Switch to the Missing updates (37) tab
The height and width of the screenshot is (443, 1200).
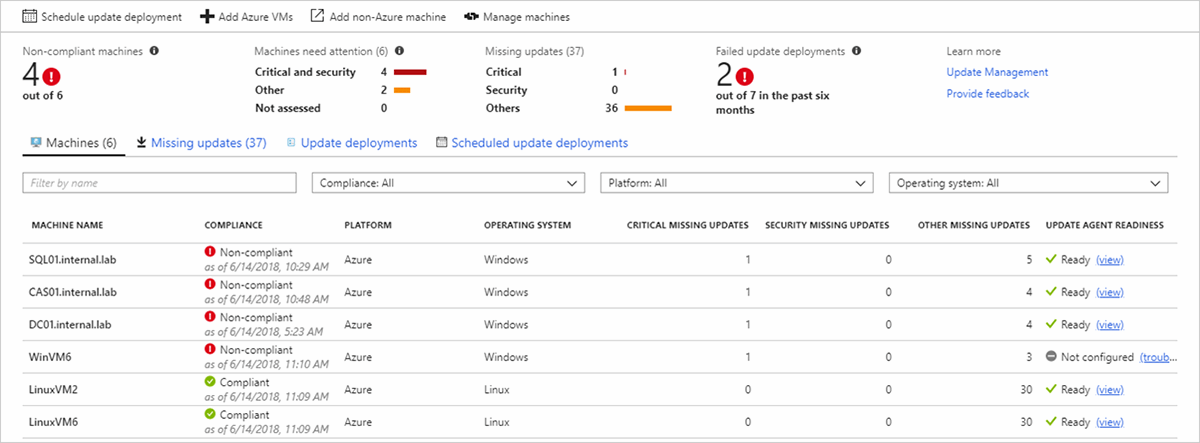(x=202, y=143)
